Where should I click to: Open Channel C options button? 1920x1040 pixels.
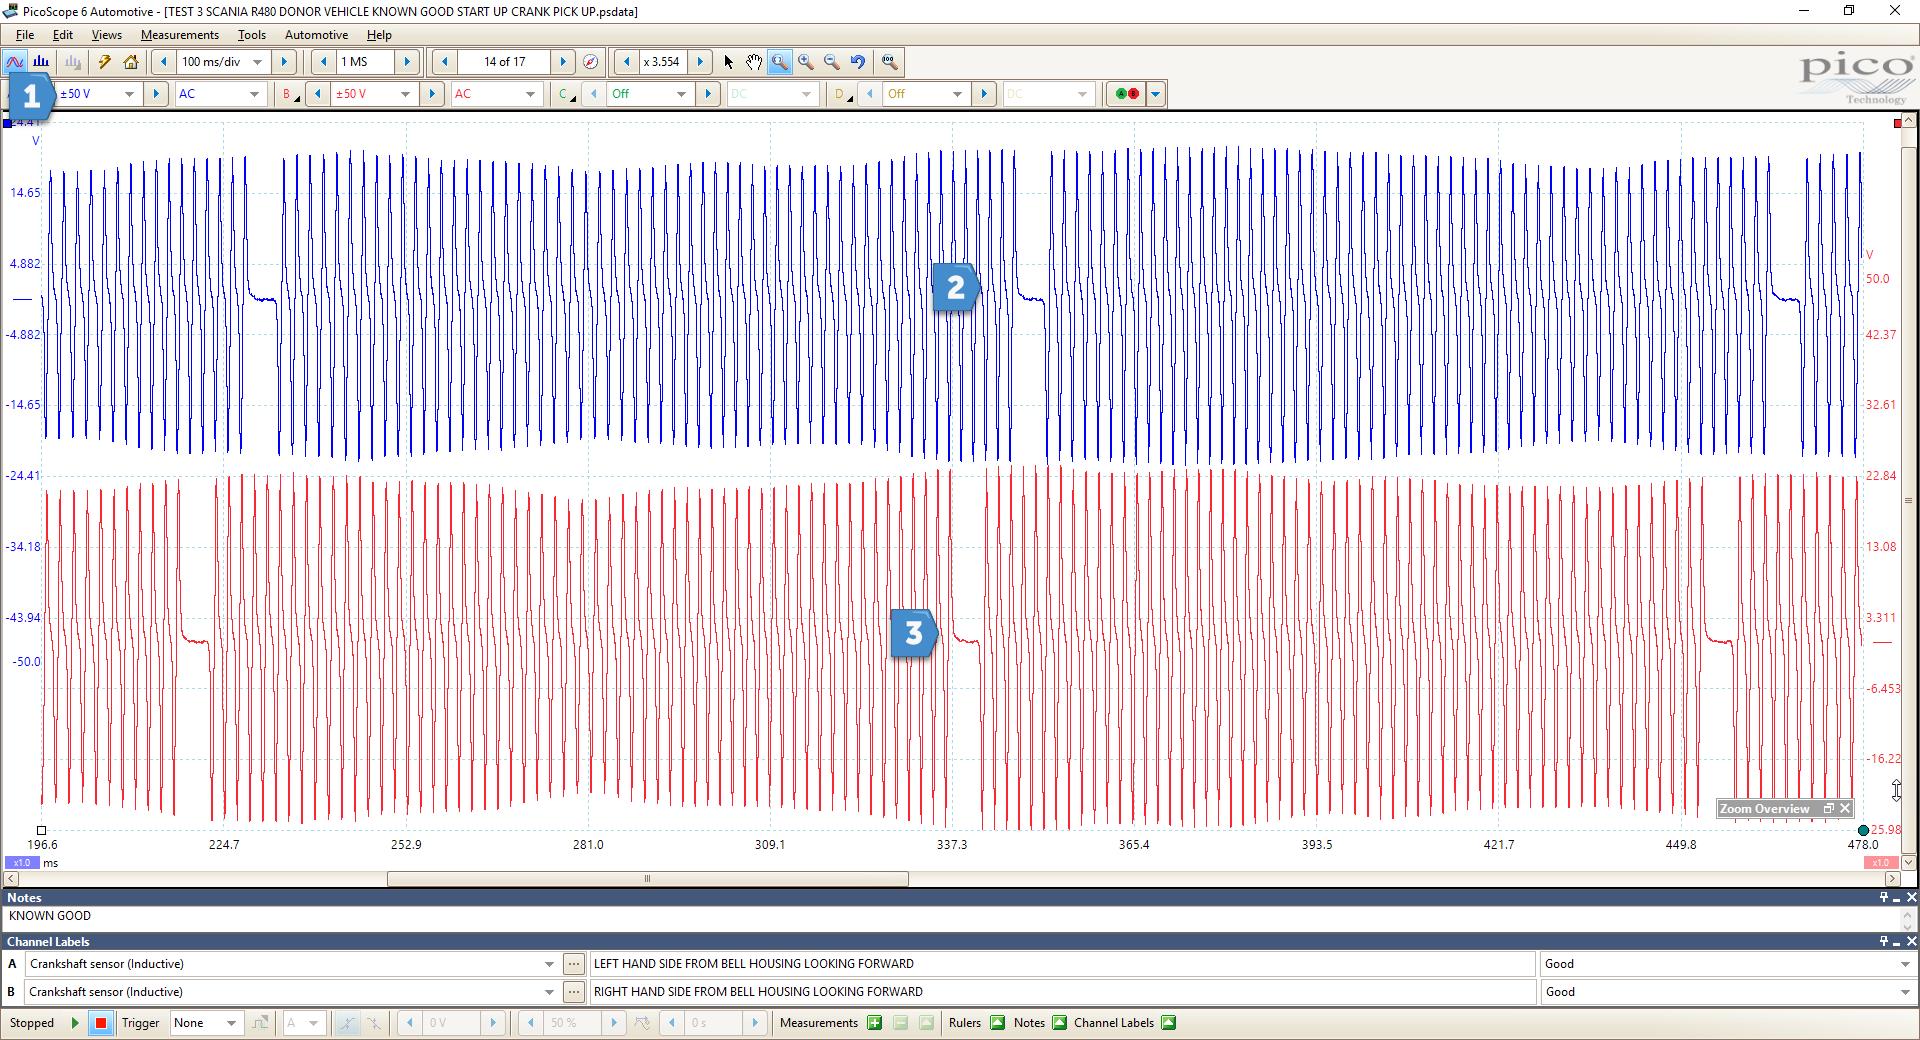(x=566, y=94)
